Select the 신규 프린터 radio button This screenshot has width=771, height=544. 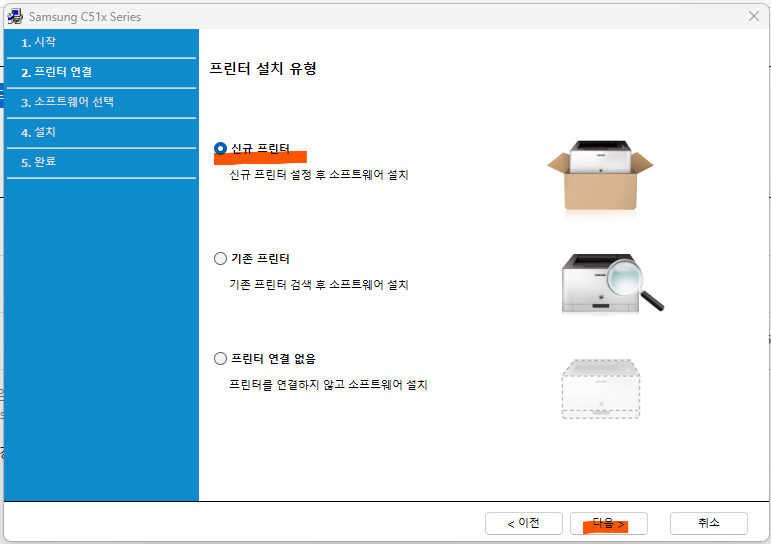pyautogui.click(x=220, y=148)
